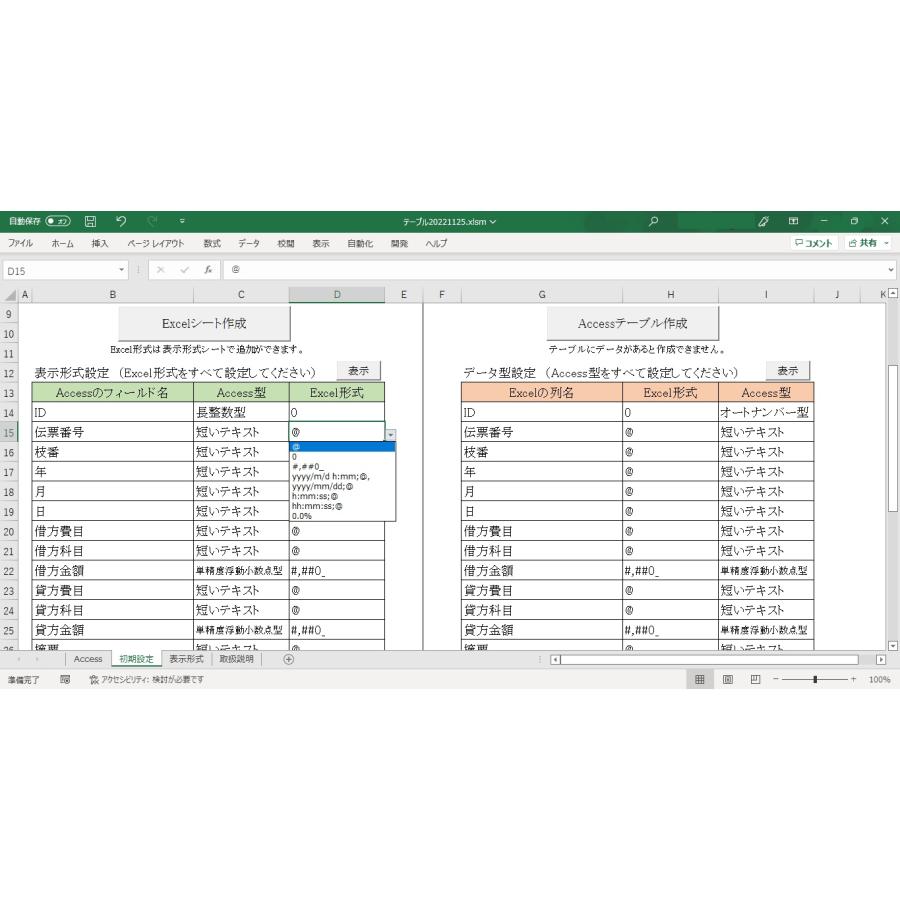
Task: Click the Undo icon in the title bar
Action: (x=121, y=221)
